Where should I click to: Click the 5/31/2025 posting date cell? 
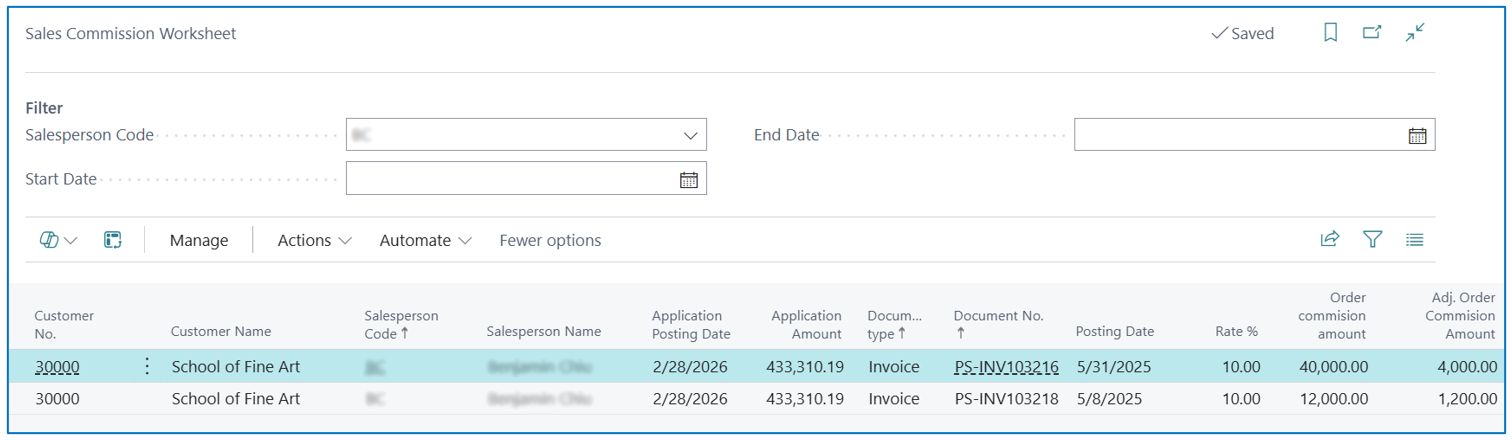point(1113,367)
